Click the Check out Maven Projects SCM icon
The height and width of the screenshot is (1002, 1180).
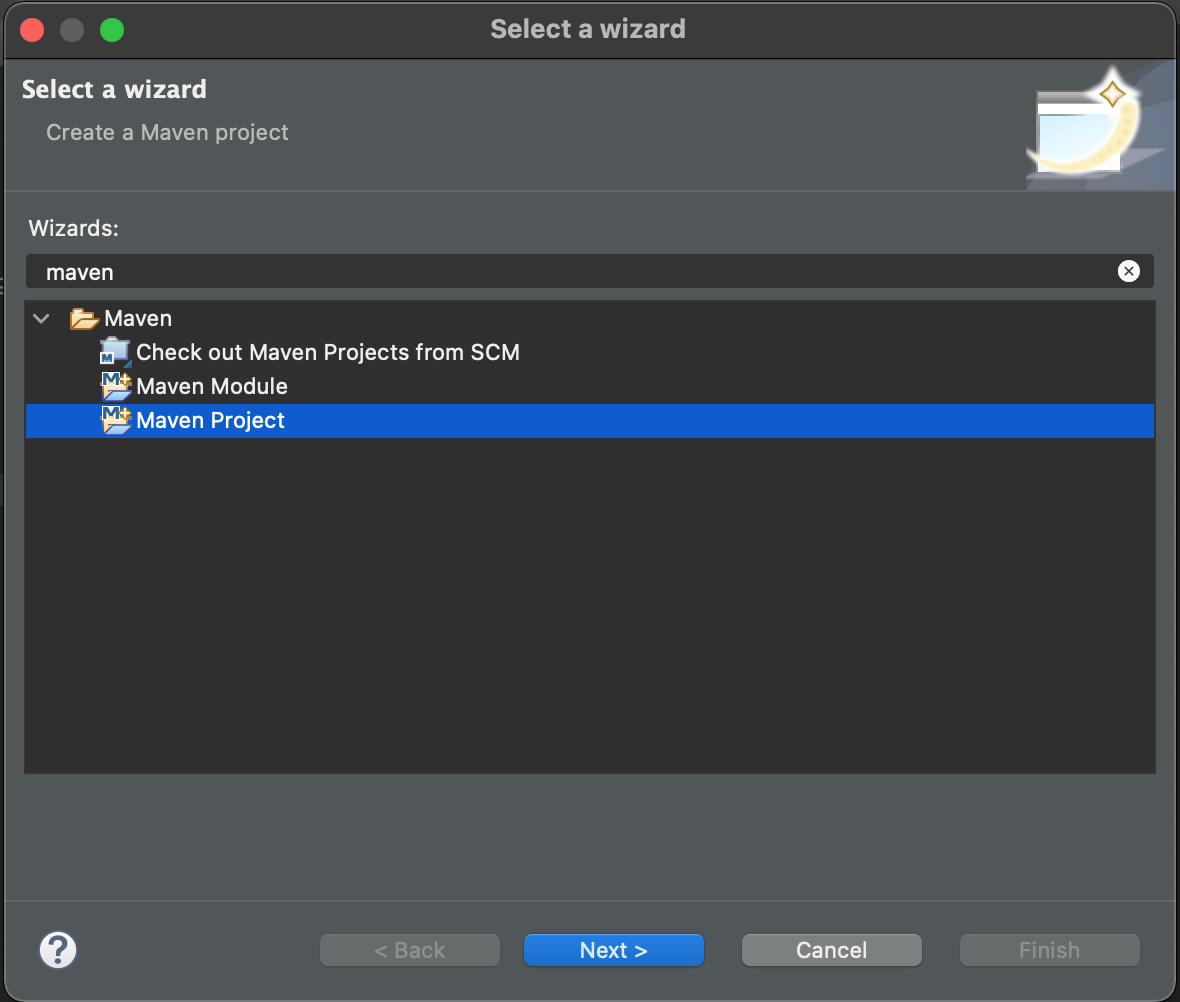(x=116, y=352)
